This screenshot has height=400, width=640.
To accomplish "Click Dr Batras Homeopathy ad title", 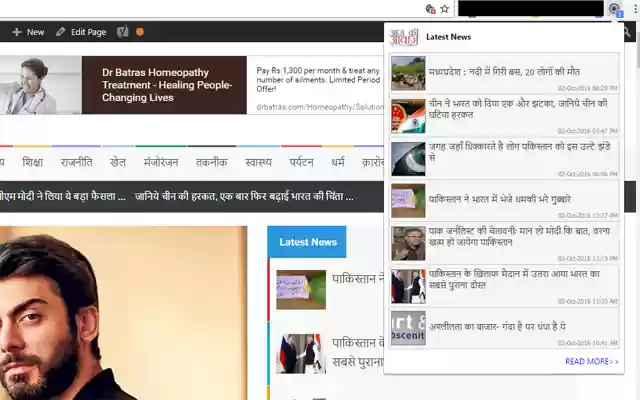I will [x=167, y=85].
